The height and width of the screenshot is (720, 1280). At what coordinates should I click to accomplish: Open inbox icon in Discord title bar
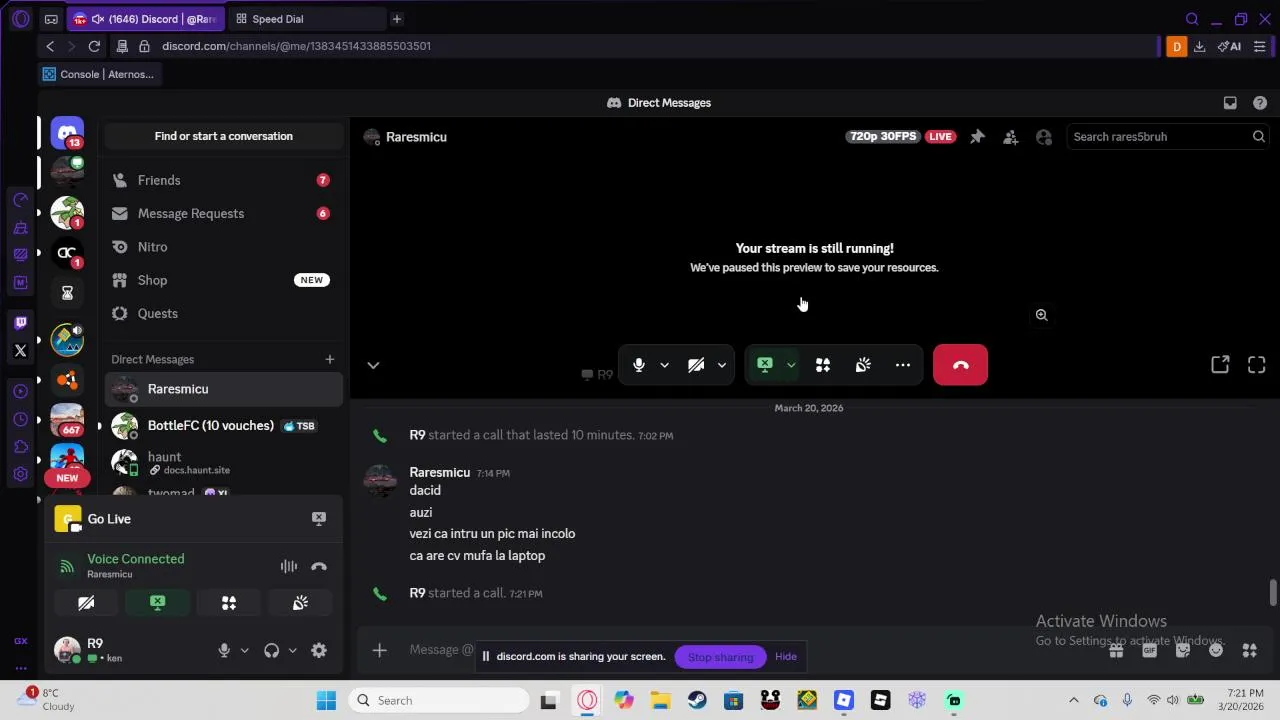click(x=1230, y=103)
